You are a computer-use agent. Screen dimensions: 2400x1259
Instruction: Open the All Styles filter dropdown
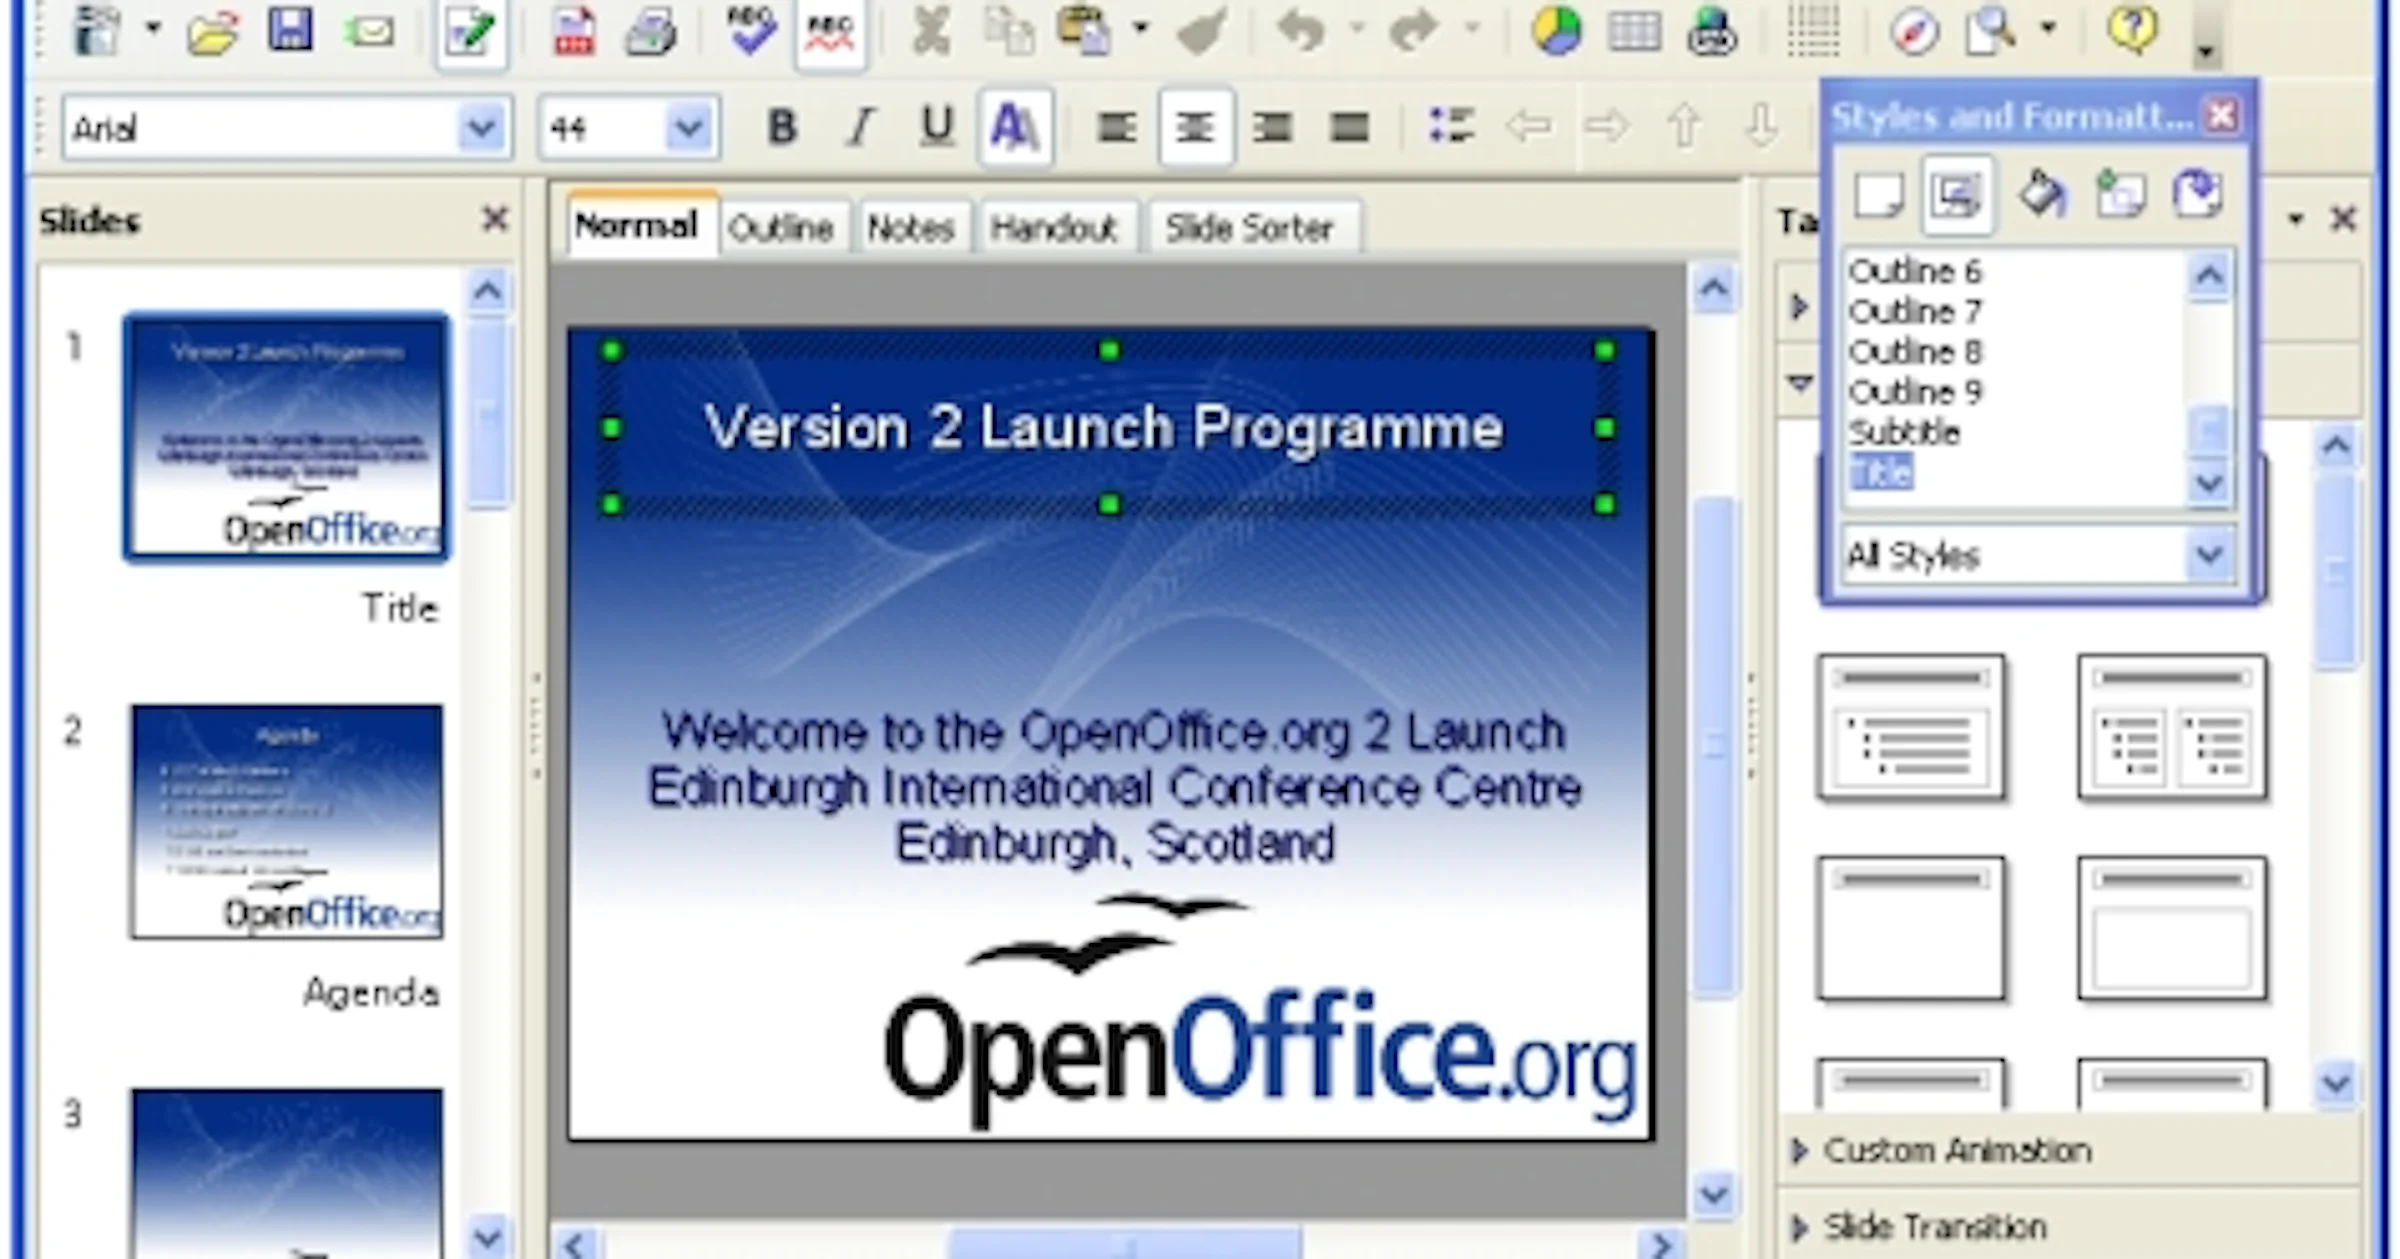tap(2210, 555)
